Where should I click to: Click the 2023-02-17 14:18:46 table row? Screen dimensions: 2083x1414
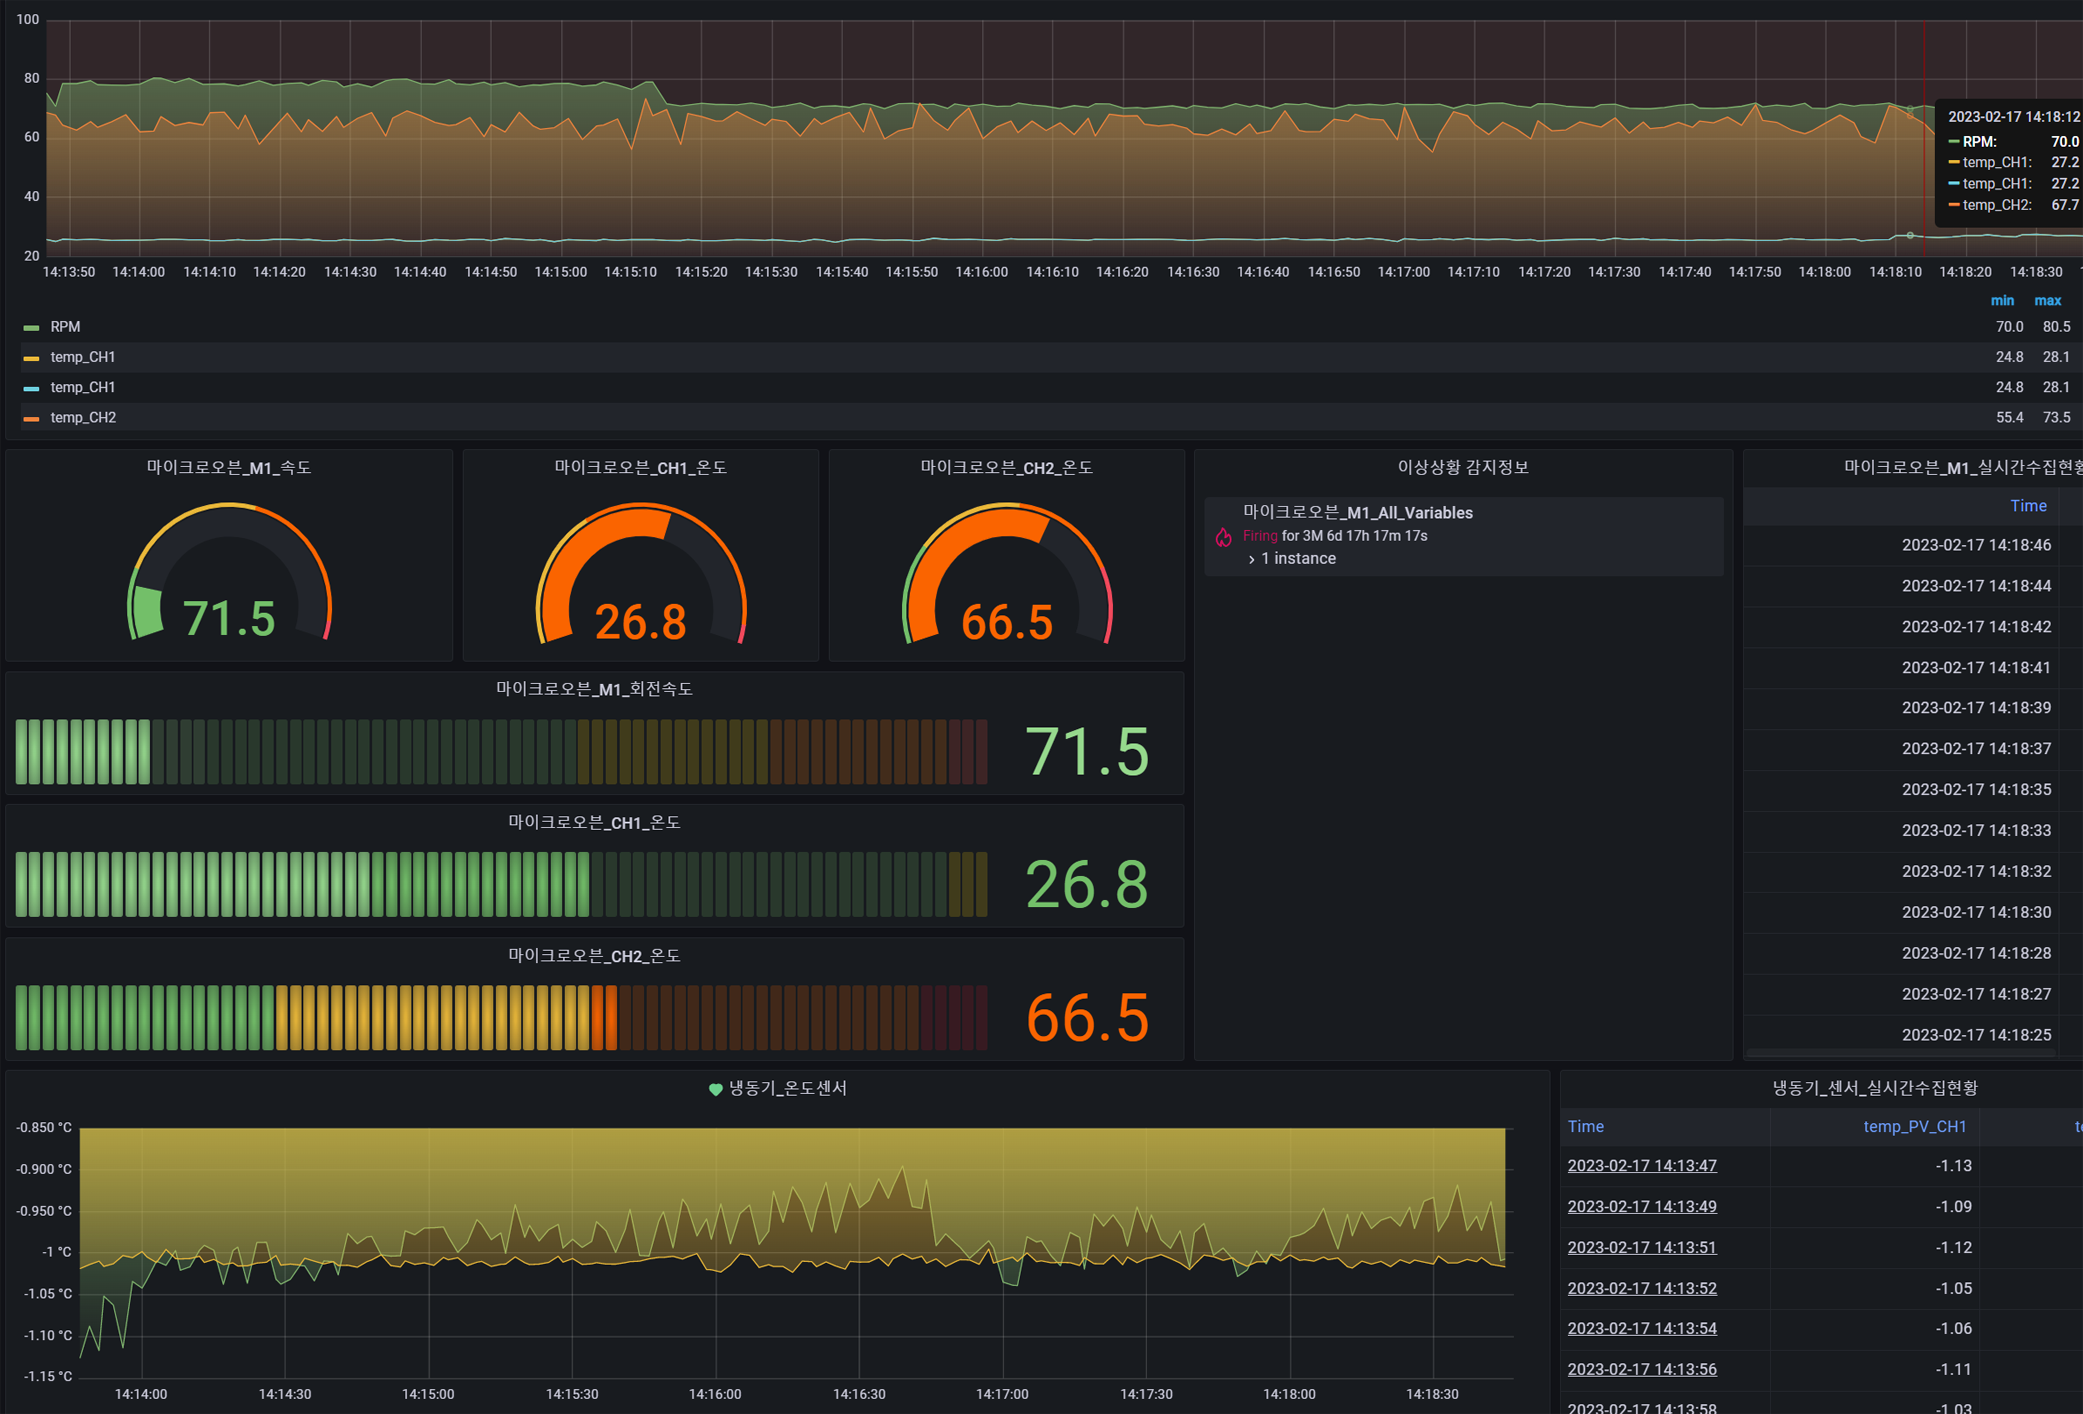point(1975,545)
